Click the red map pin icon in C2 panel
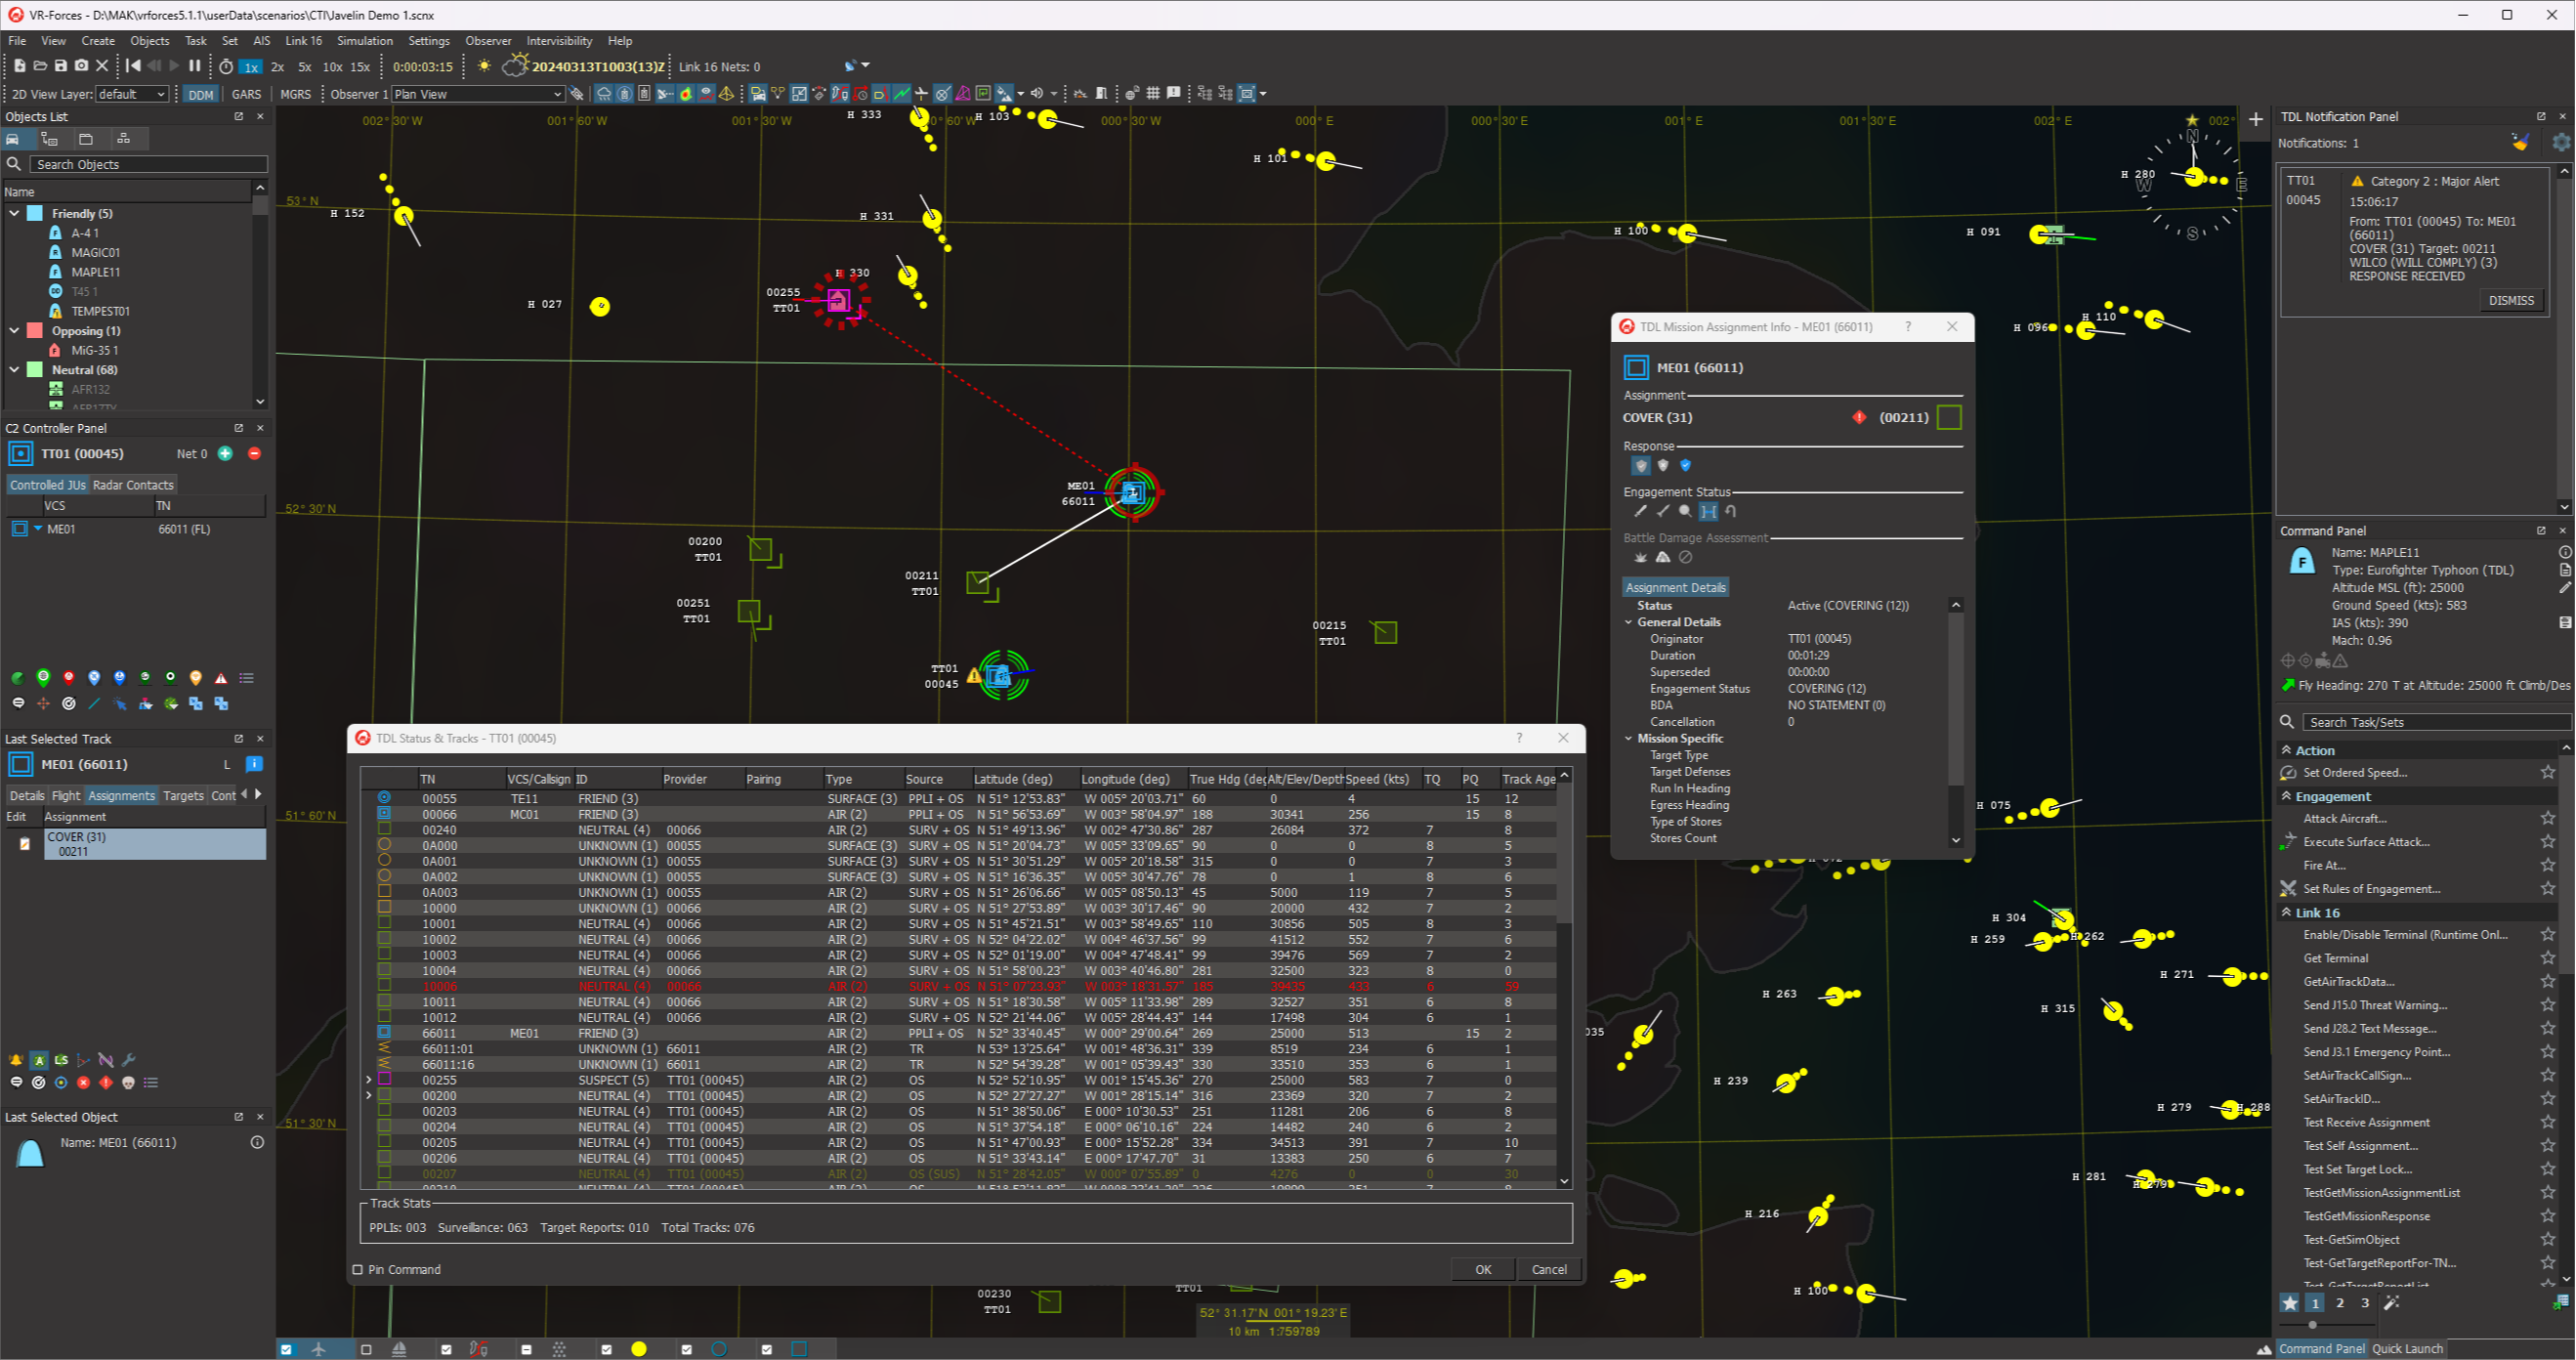 click(69, 678)
